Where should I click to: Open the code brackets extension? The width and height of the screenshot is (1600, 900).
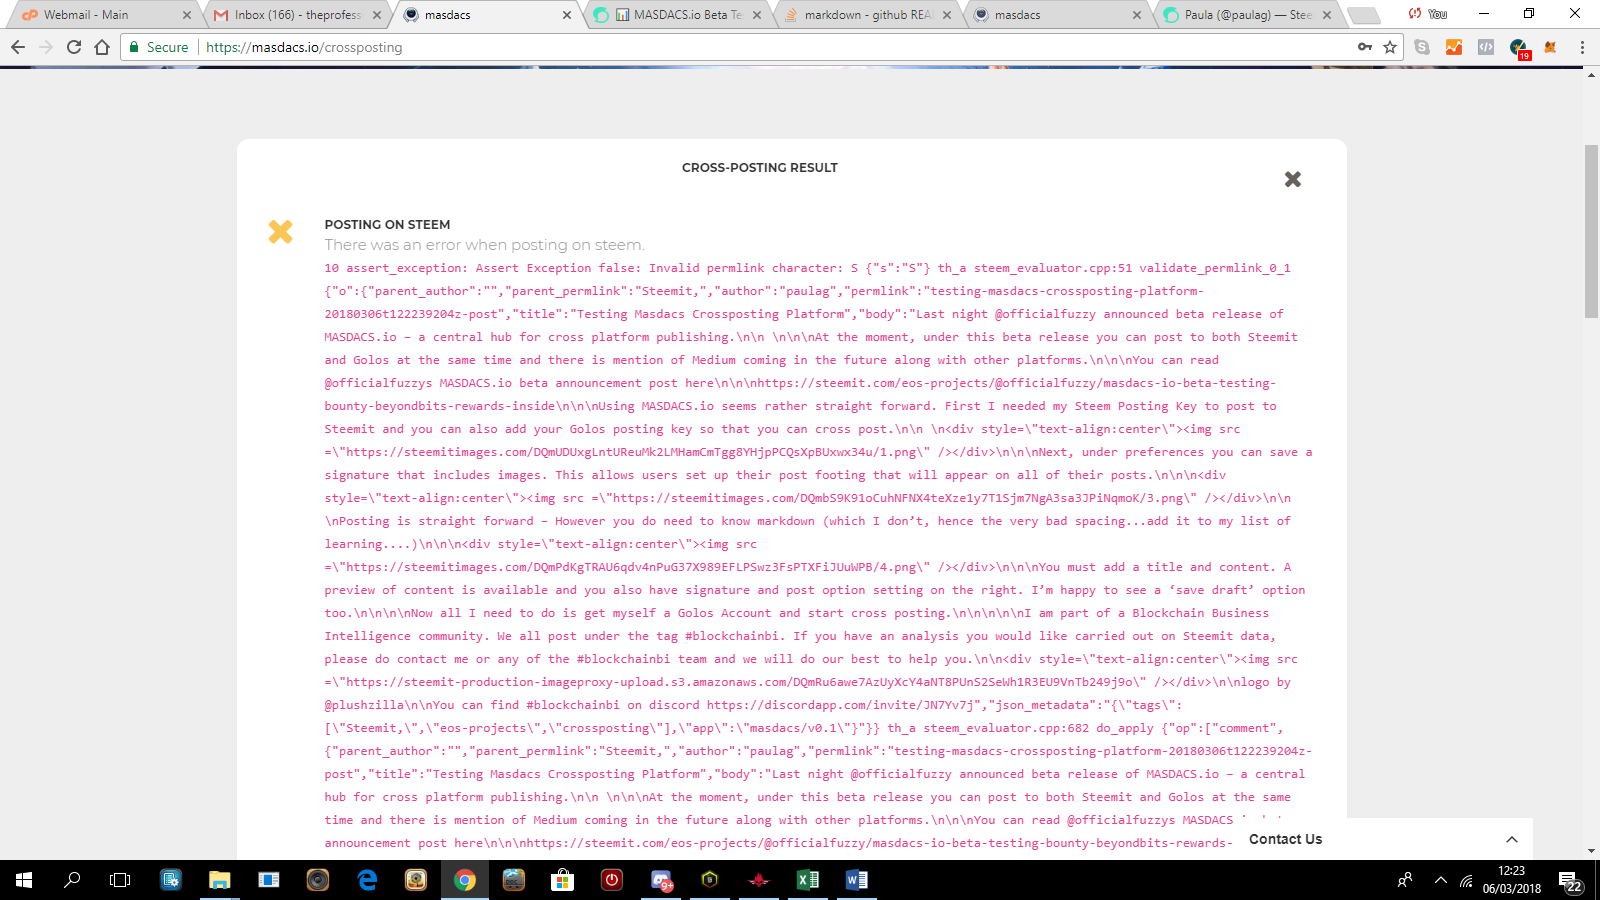point(1486,47)
